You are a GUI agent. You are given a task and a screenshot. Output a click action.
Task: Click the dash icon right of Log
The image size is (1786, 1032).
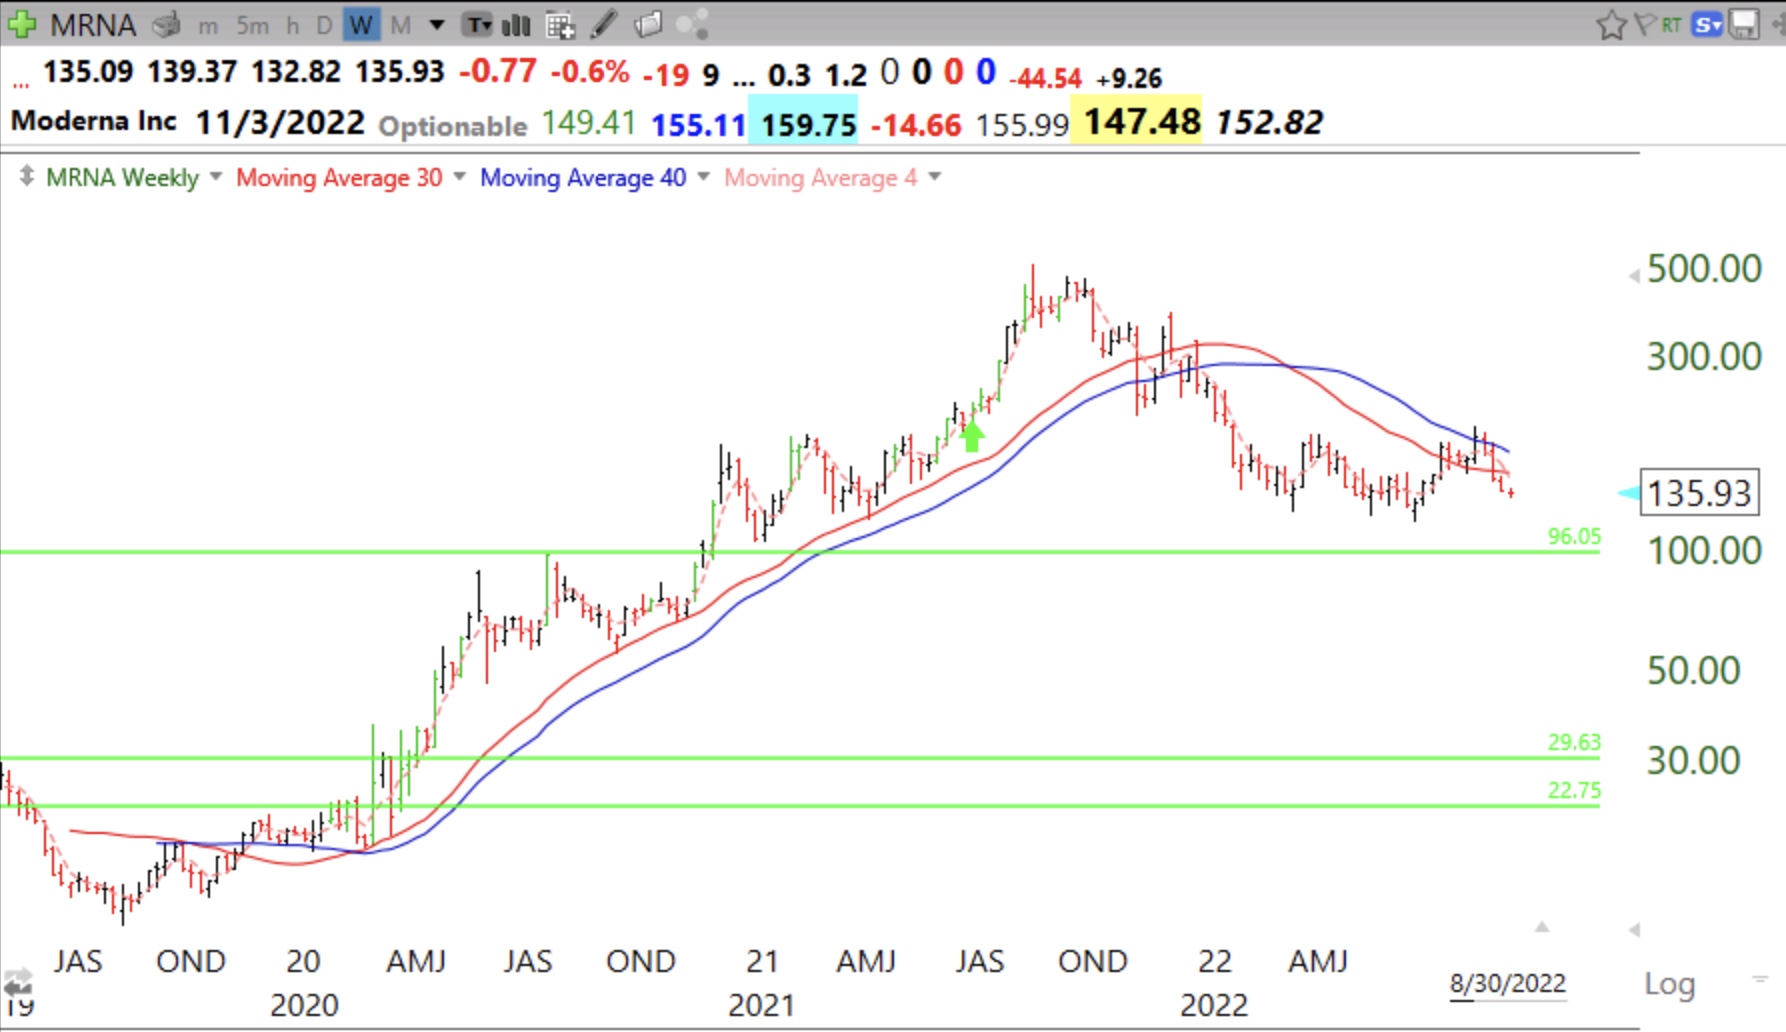point(1759,979)
